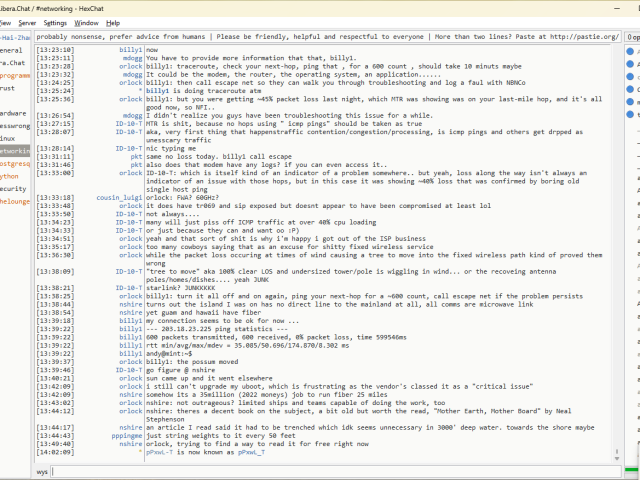640x480 pixels.
Task: Focus the message input box
Action: point(330,470)
